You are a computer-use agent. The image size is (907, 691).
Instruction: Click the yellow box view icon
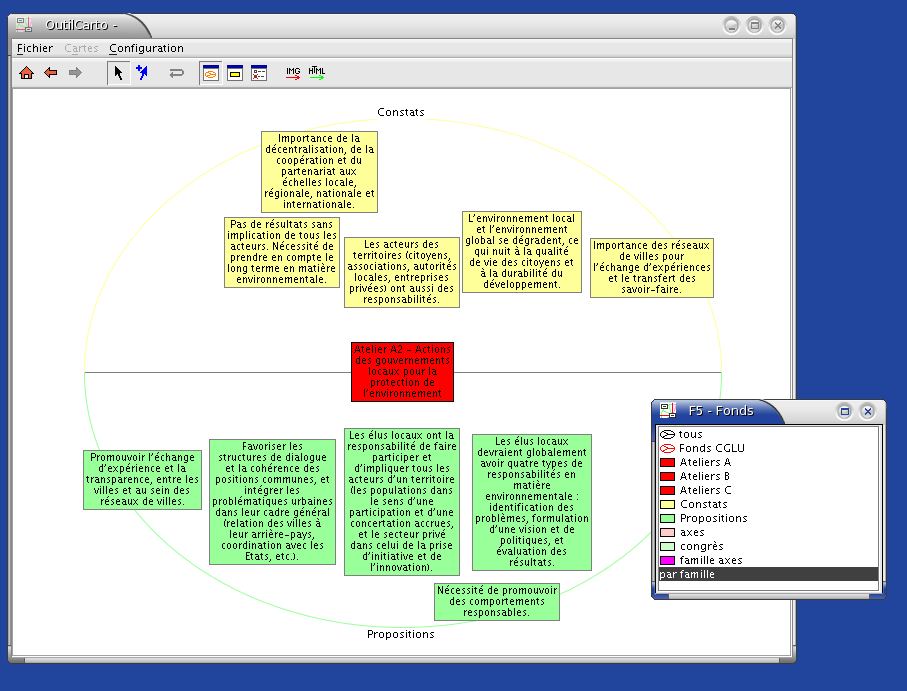coord(235,73)
